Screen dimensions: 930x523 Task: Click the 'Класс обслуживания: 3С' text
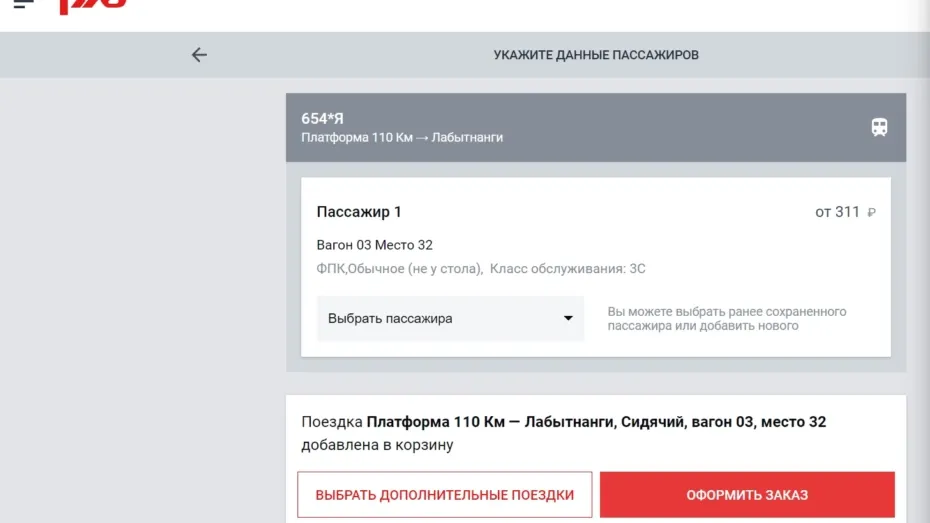568,269
